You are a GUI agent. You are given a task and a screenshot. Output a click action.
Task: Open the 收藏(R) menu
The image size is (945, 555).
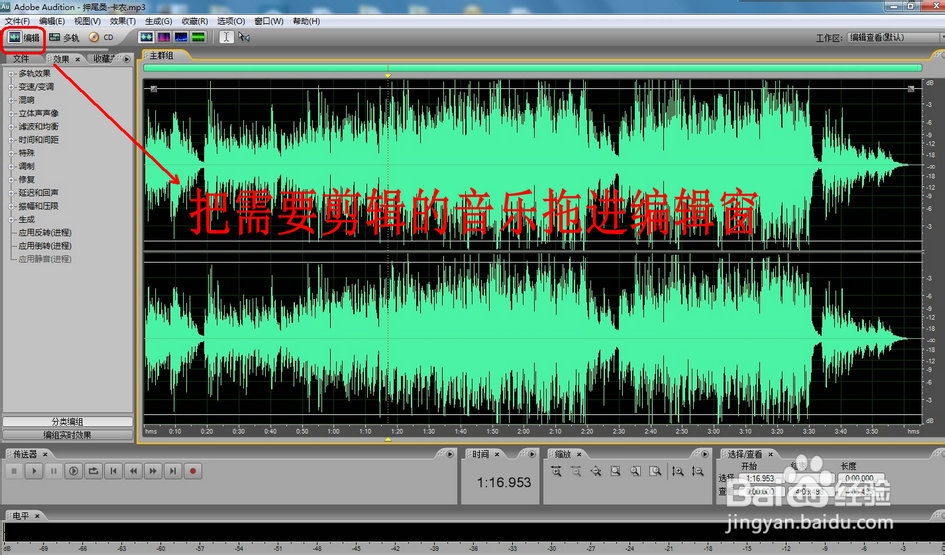pos(195,21)
